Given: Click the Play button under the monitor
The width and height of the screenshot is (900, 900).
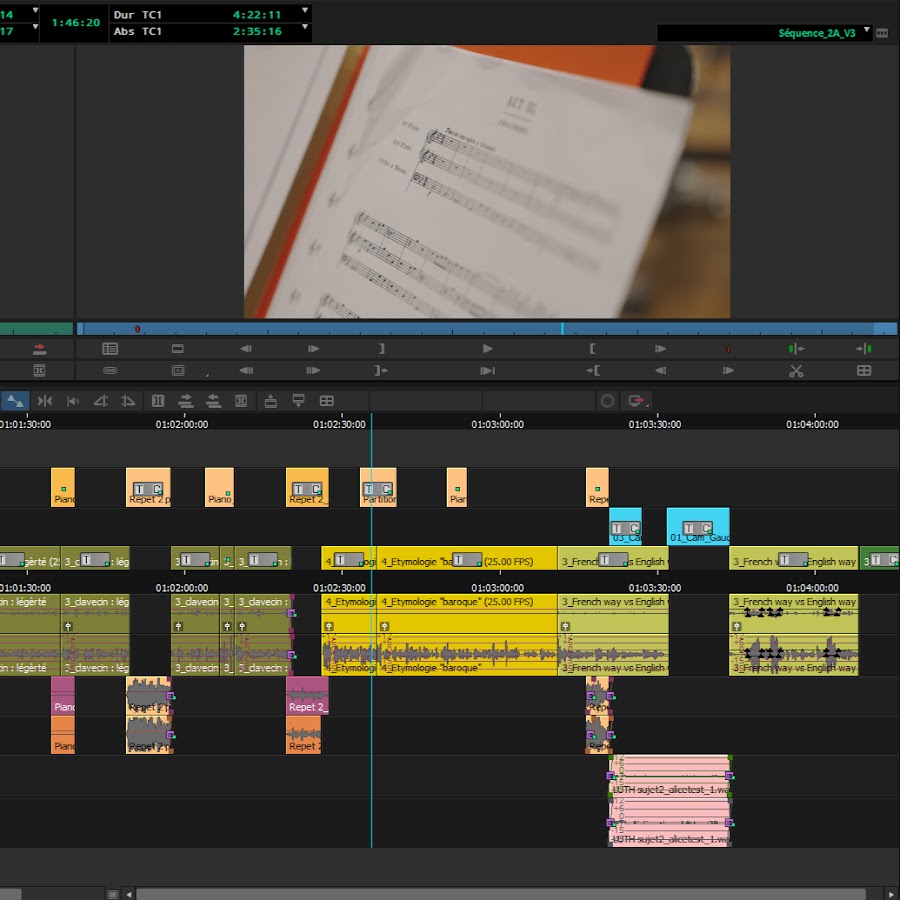Looking at the screenshot, I should coord(487,348).
